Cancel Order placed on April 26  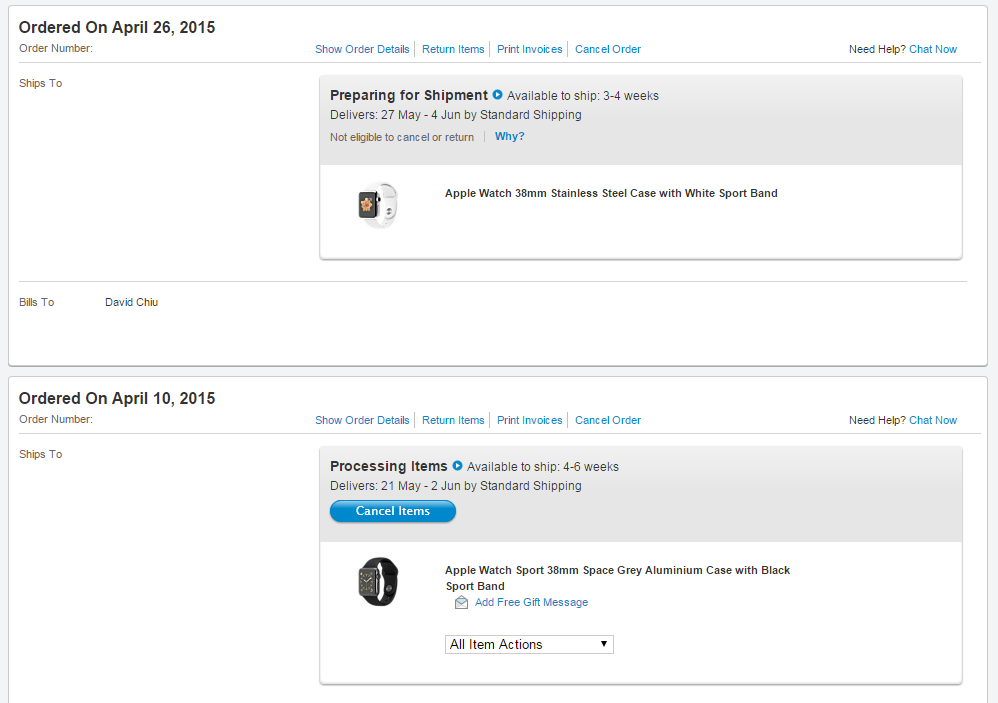tap(608, 49)
